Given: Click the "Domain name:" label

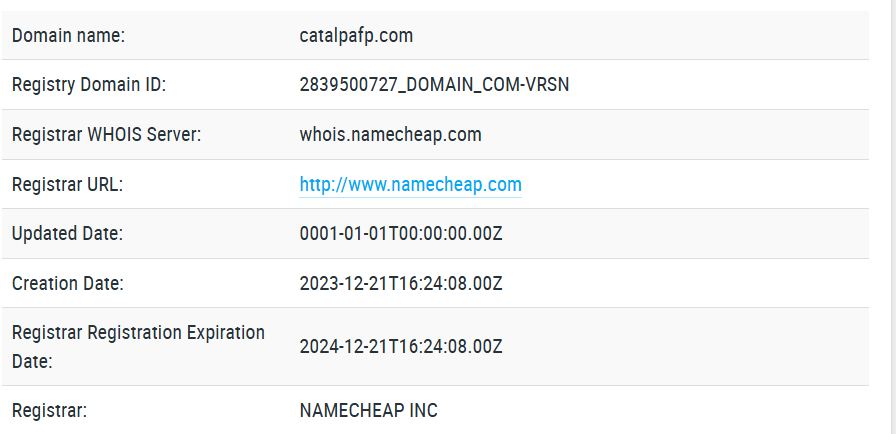Looking at the screenshot, I should 69,35.
